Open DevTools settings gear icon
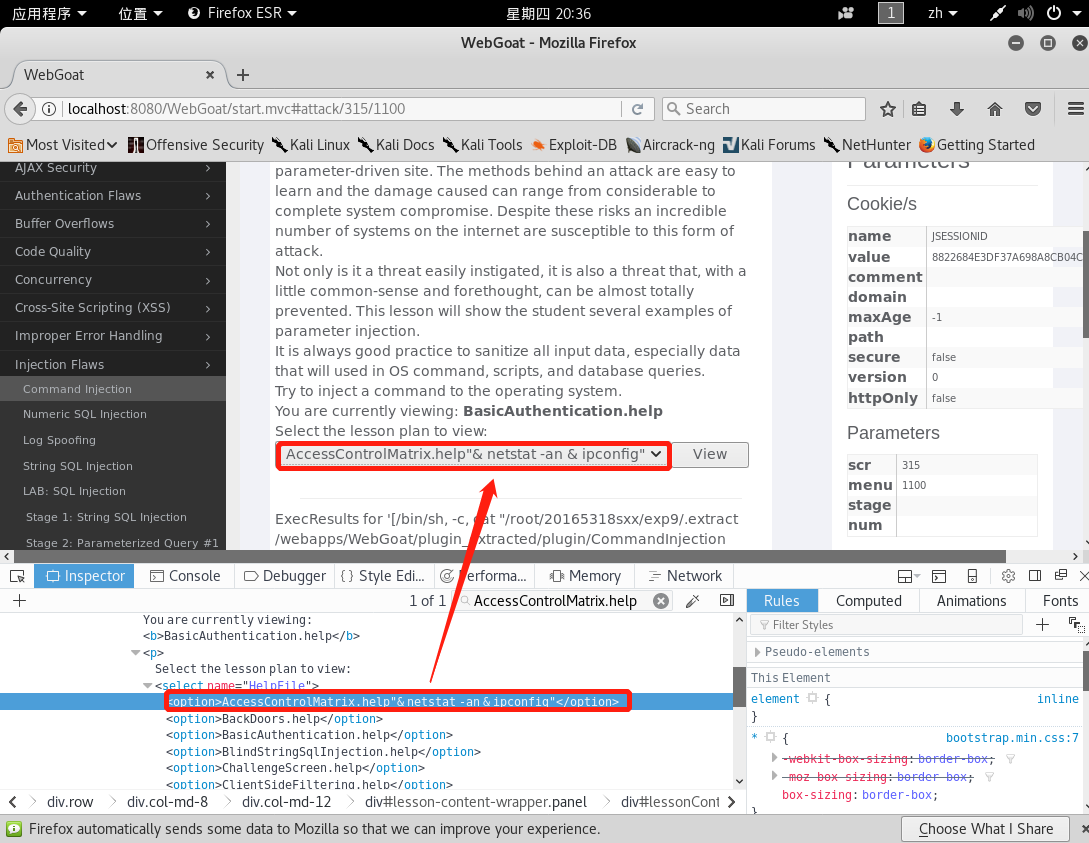The height and width of the screenshot is (843, 1089). [x=1008, y=576]
